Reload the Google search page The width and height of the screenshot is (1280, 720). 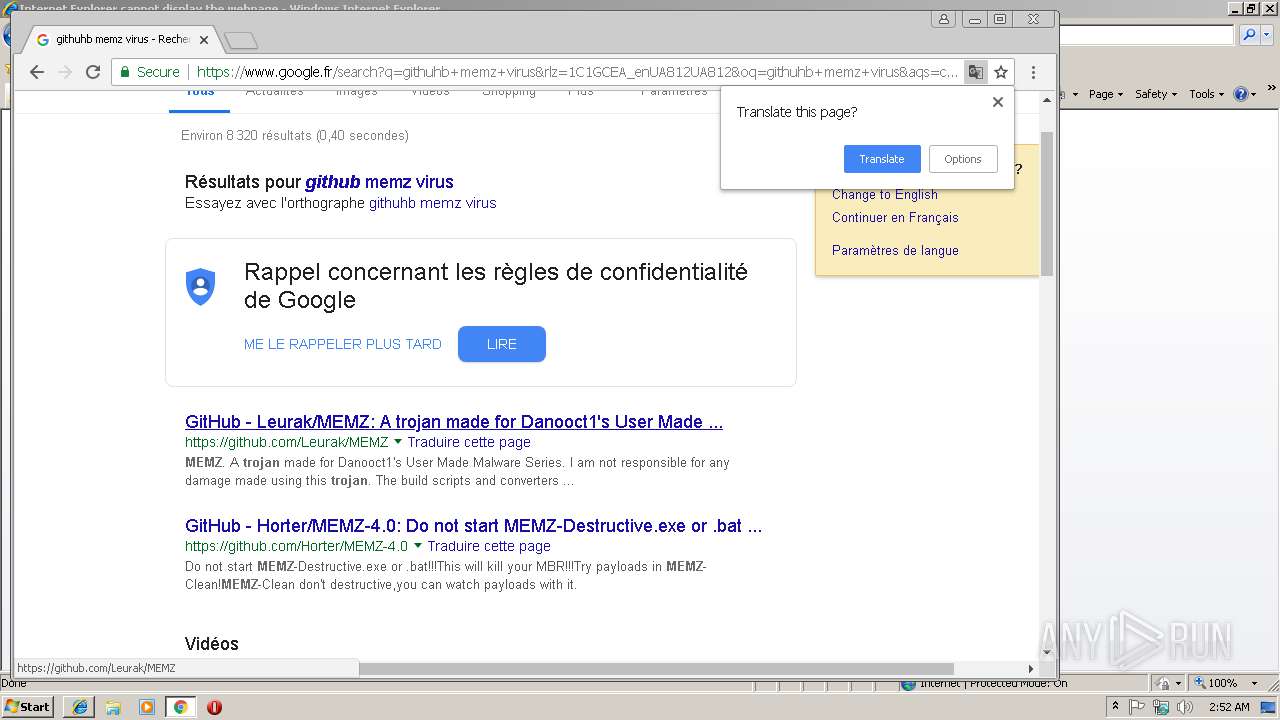click(x=93, y=72)
